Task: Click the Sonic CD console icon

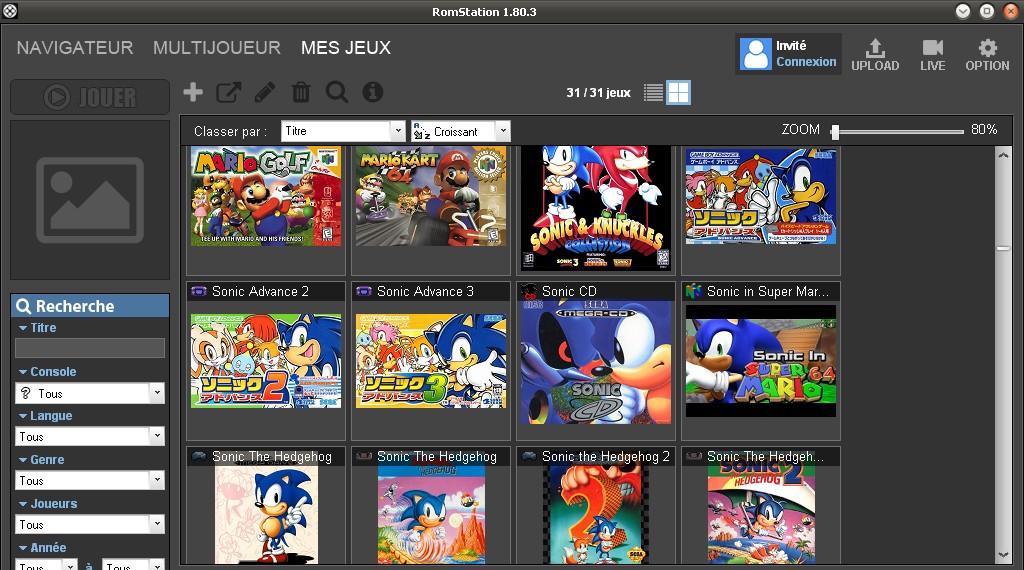Action: (x=528, y=291)
